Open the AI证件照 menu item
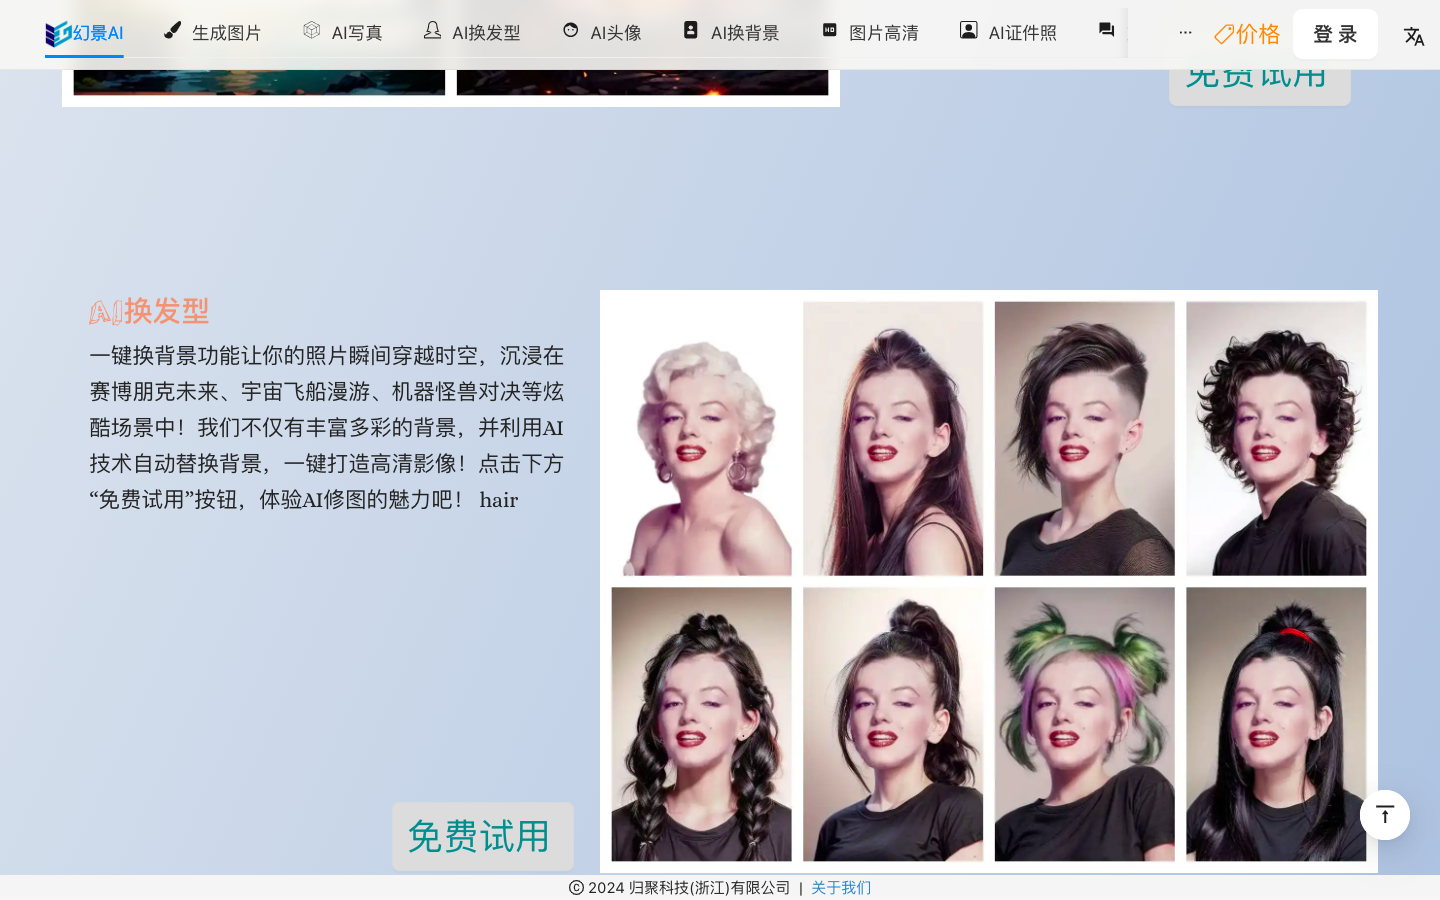 point(1009,33)
